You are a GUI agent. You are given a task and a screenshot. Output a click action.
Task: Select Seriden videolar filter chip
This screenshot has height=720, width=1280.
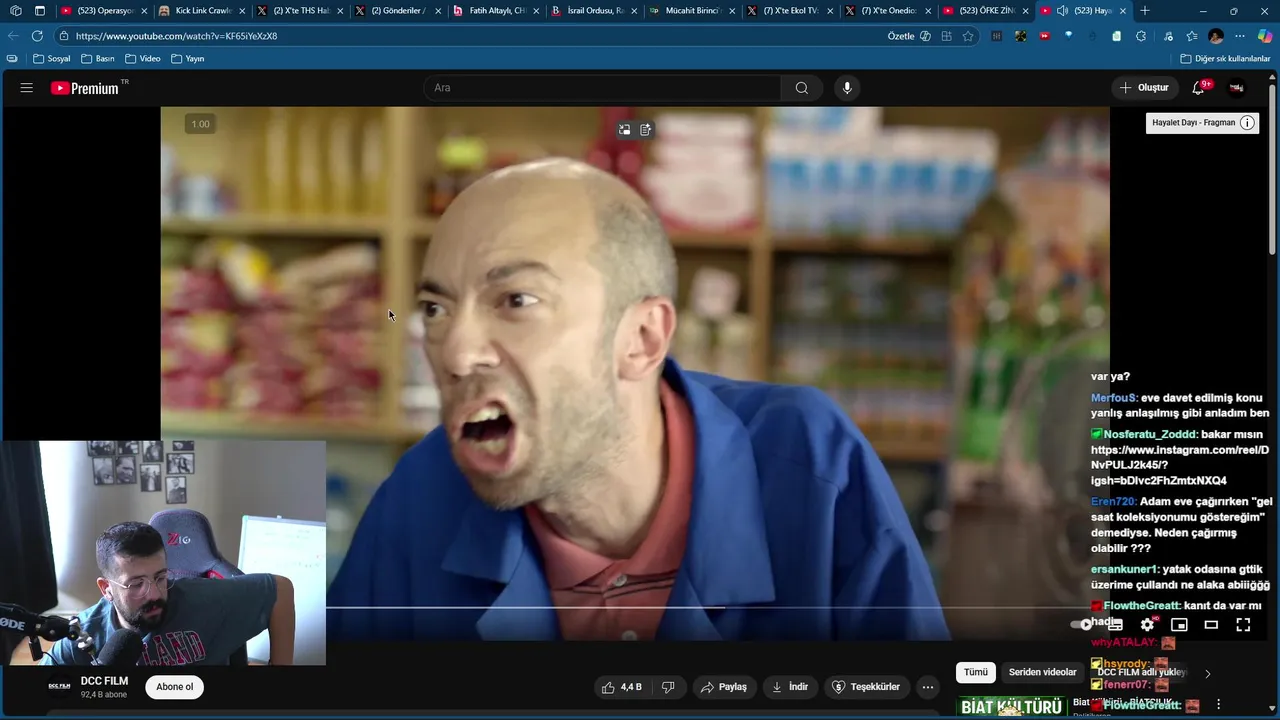tap(1043, 672)
